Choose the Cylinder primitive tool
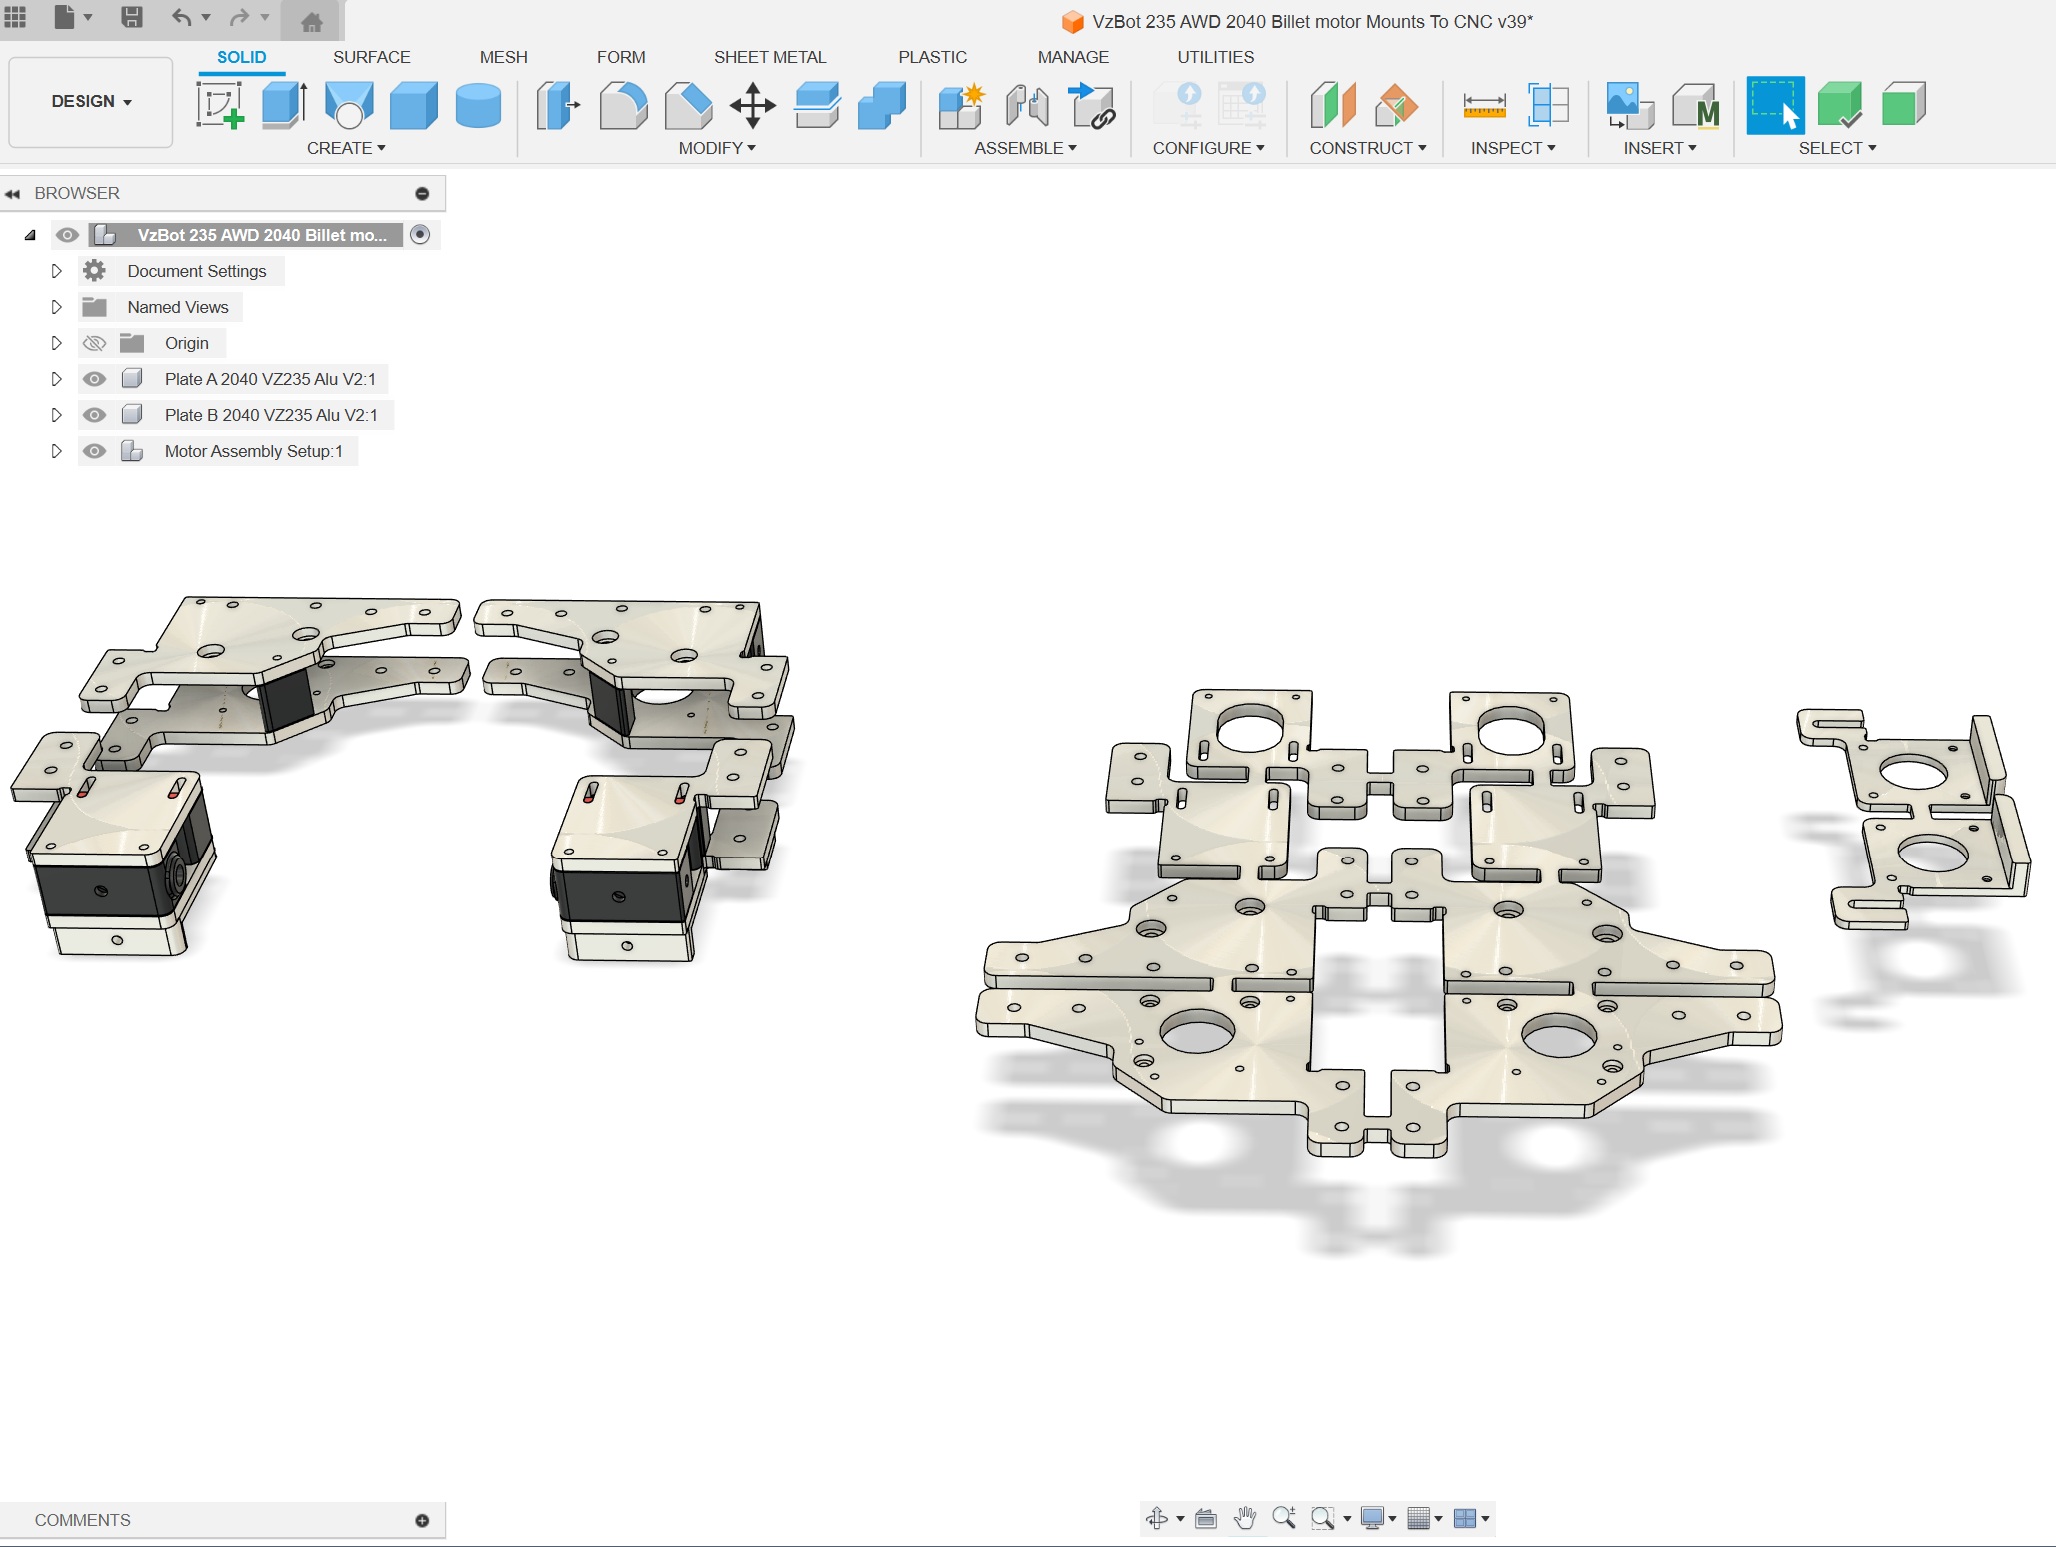Image resolution: width=2056 pixels, height=1547 pixels. [x=478, y=105]
